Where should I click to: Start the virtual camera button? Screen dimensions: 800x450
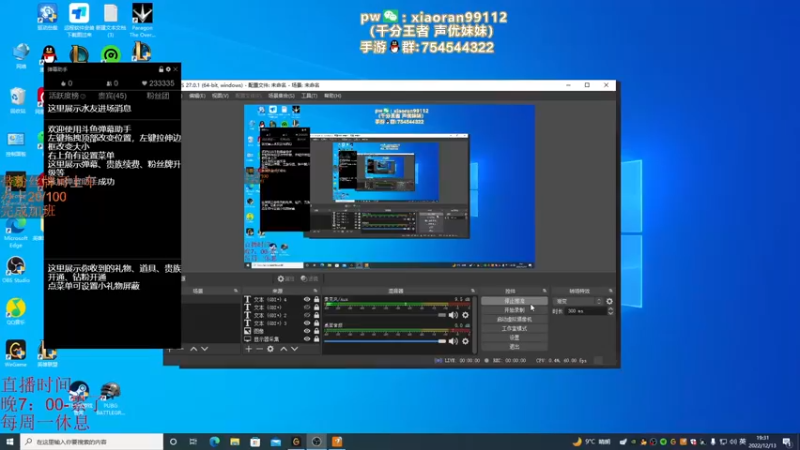pyautogui.click(x=514, y=319)
